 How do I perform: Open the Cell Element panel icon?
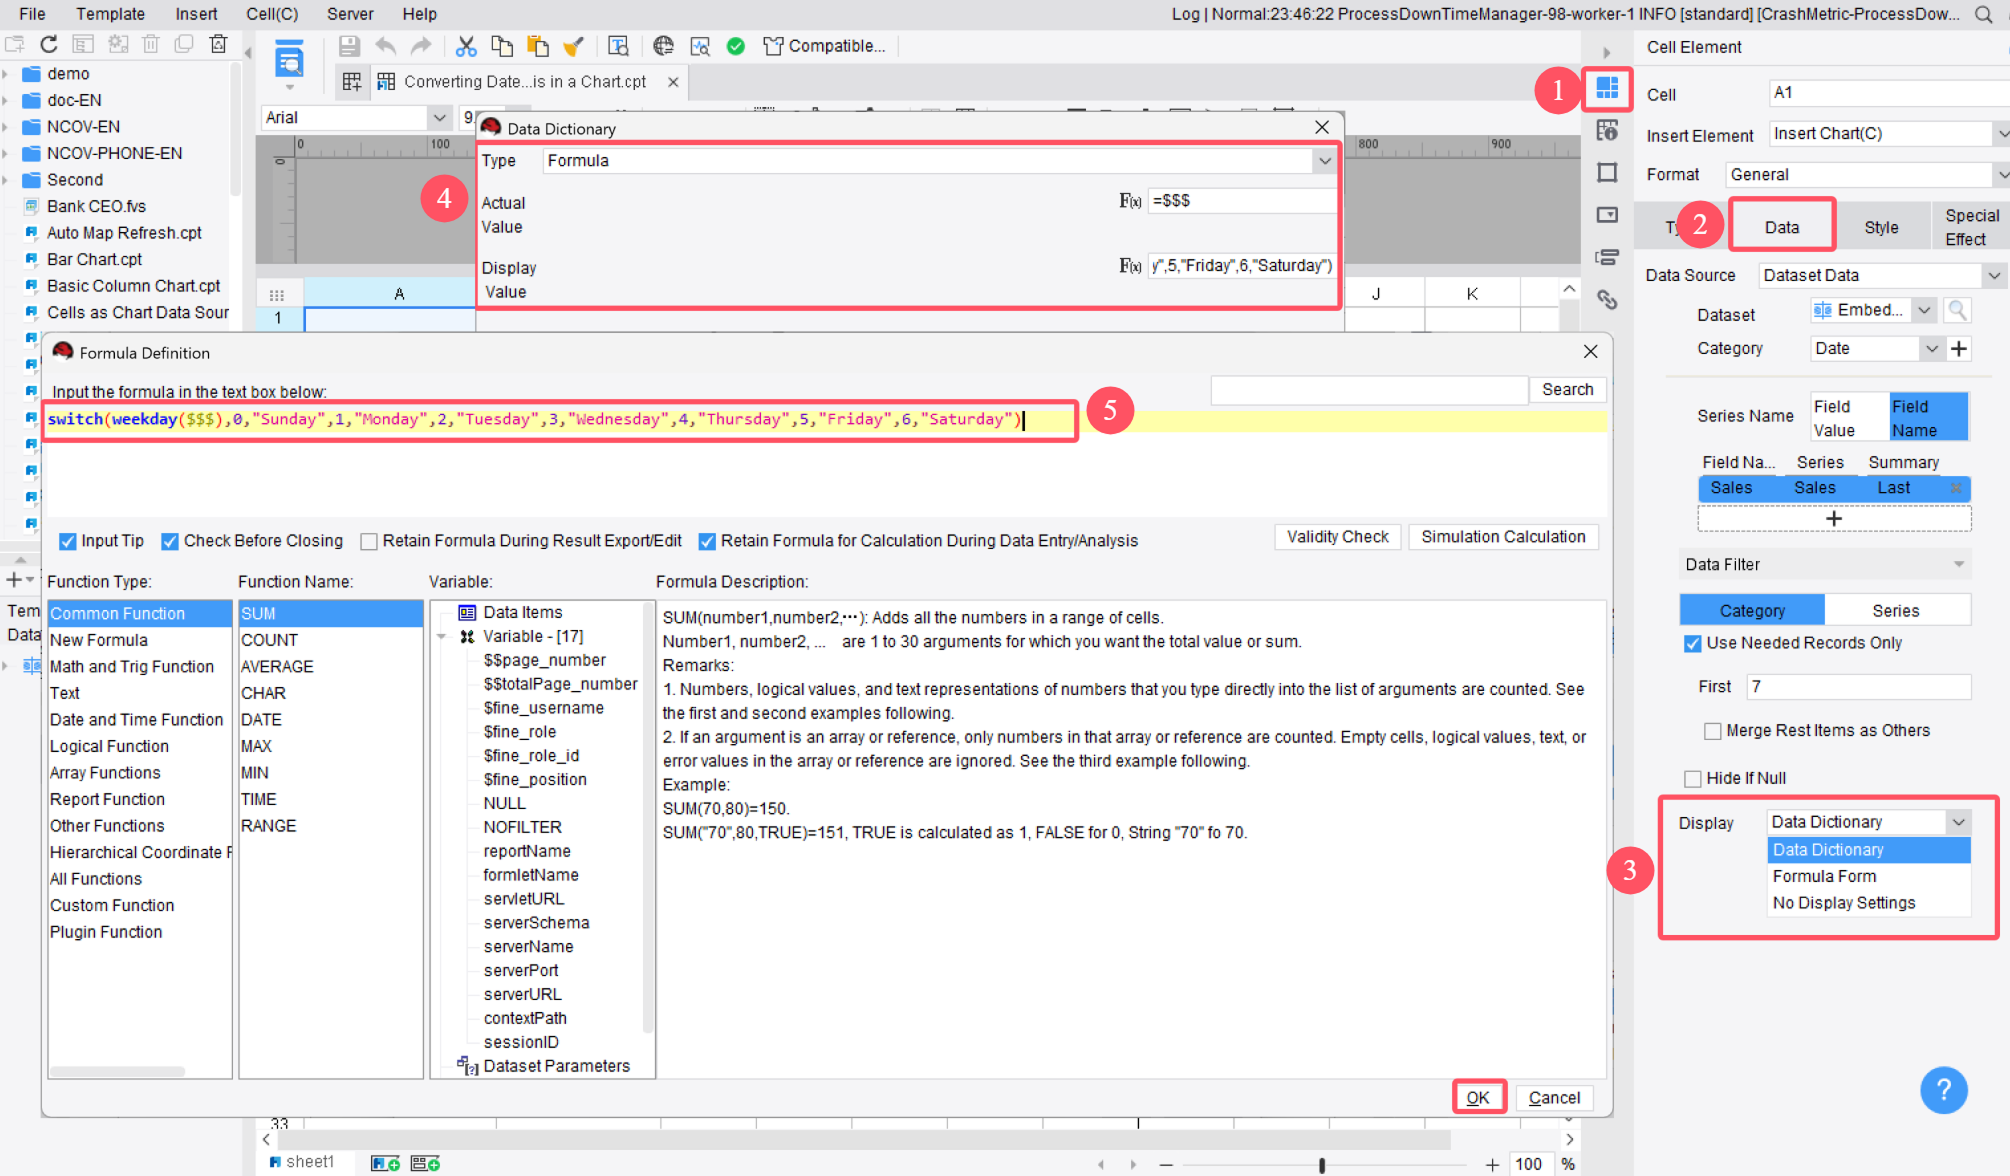[x=1607, y=89]
